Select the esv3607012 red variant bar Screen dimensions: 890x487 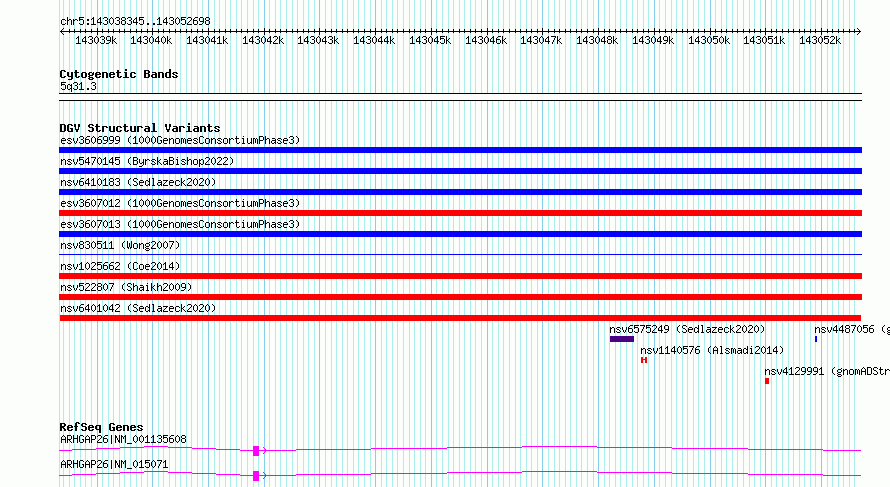coord(460,213)
